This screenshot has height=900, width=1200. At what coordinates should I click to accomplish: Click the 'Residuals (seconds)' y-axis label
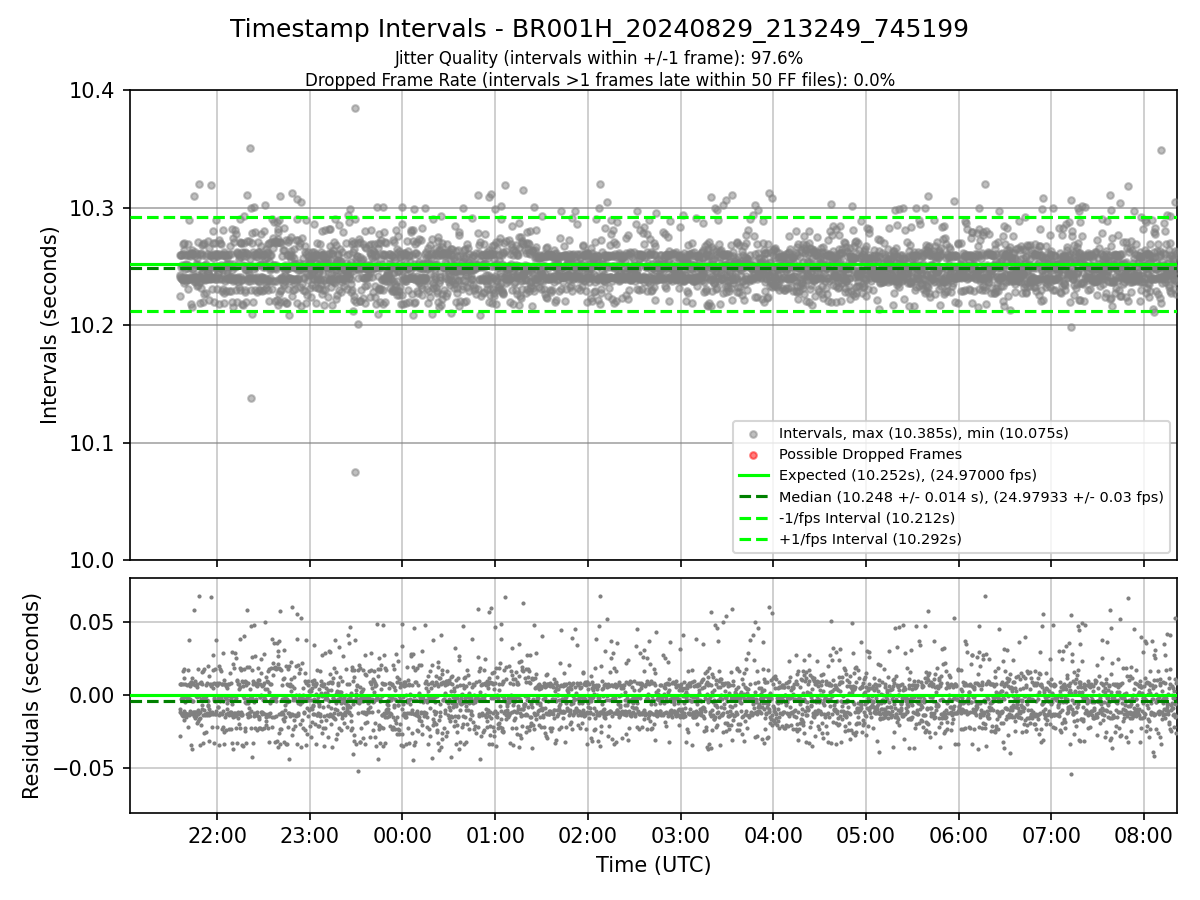tap(31, 696)
